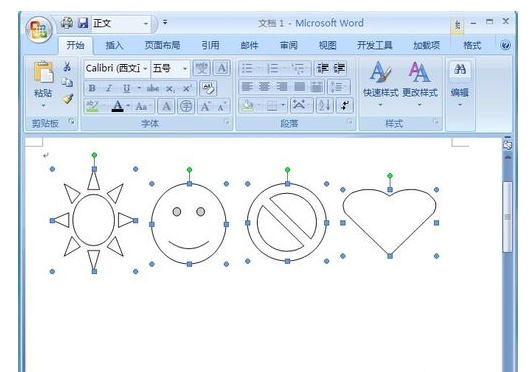532x372 pixels.
Task: Copy selection with the copy icon
Action: tap(67, 82)
